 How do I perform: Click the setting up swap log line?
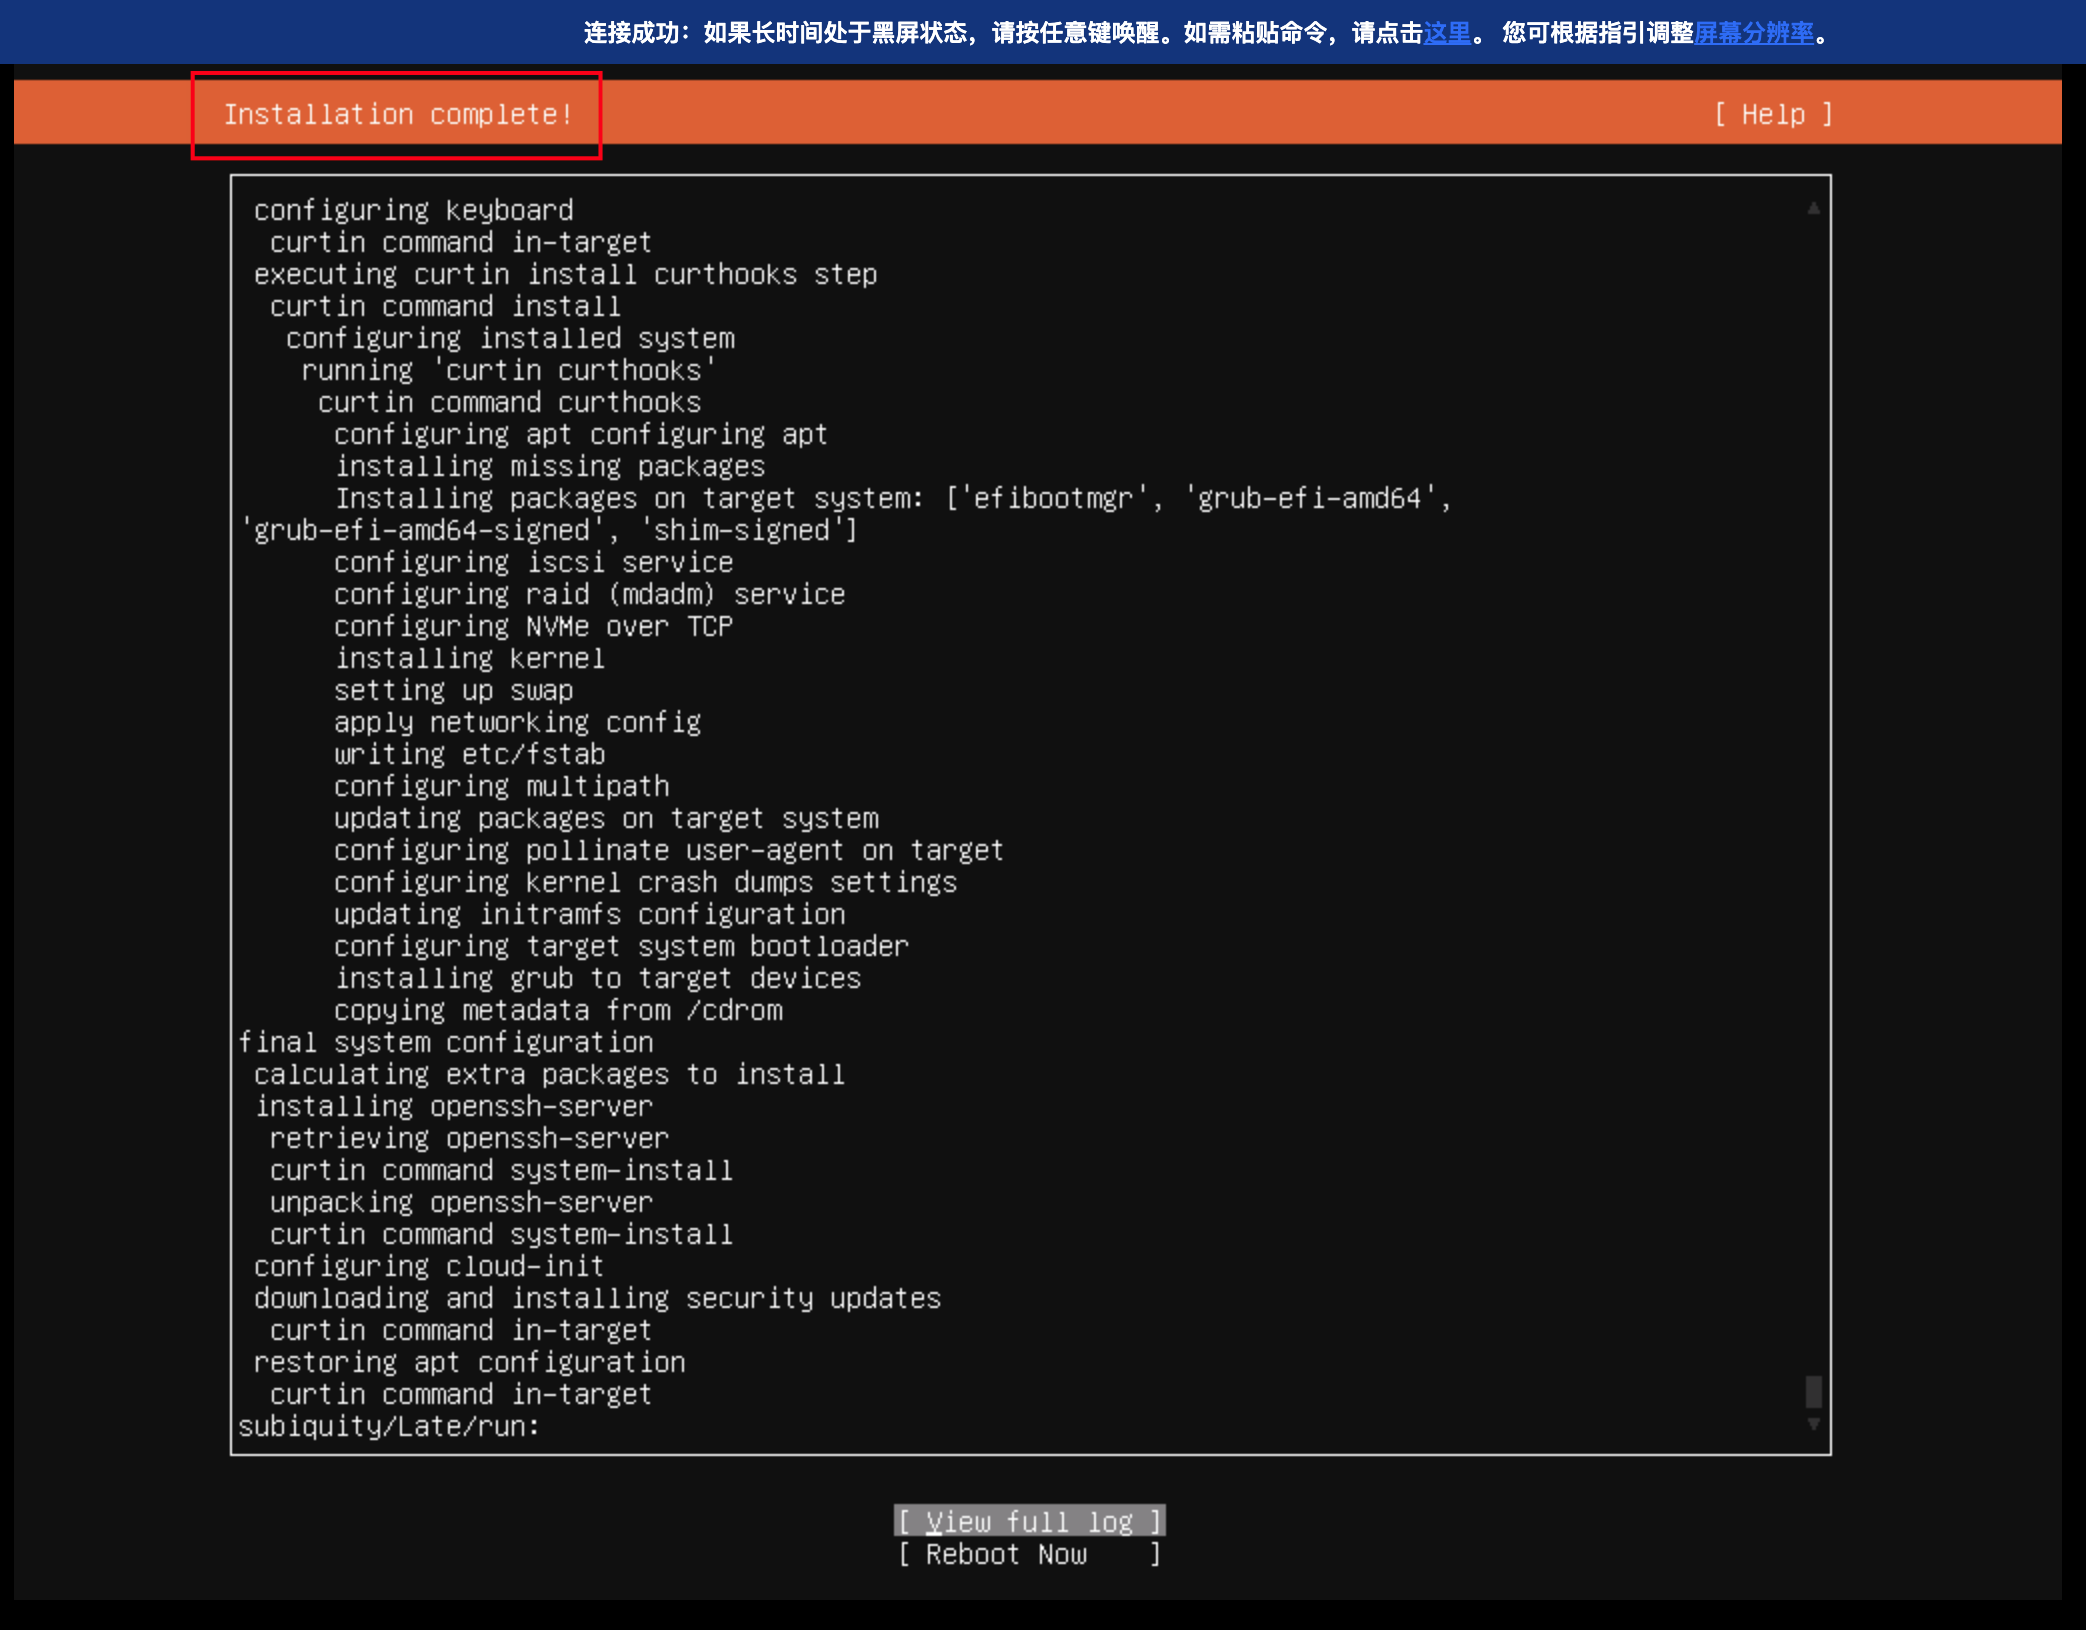[x=453, y=690]
